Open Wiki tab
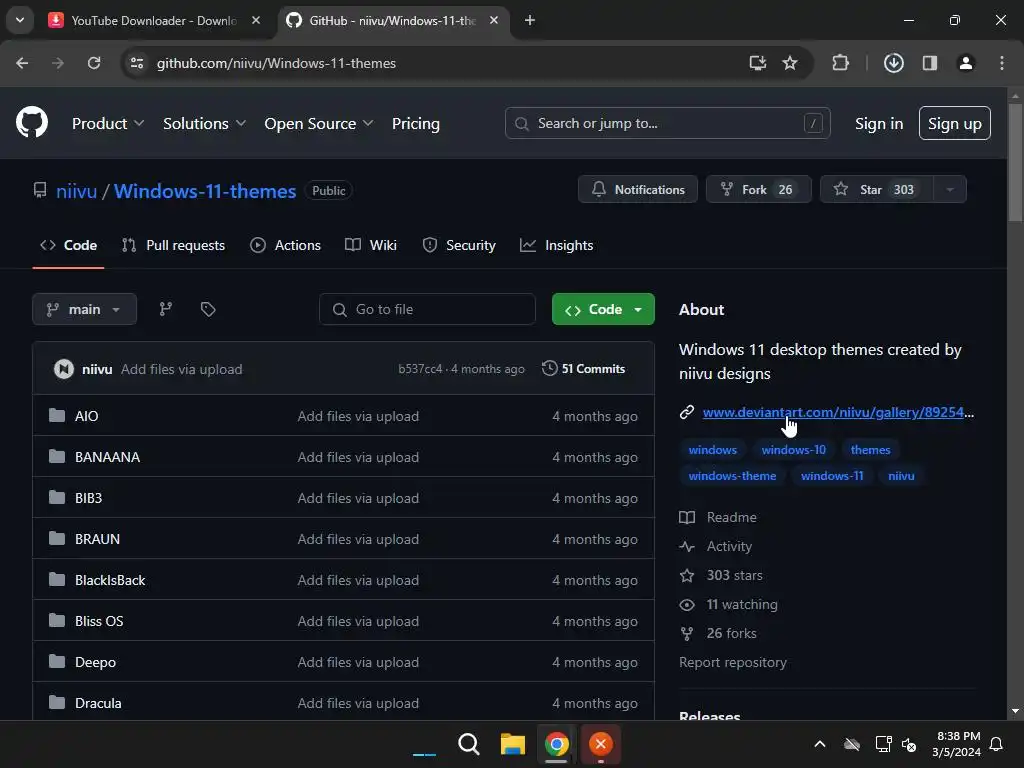Viewport: 1024px width, 768px height. coord(371,246)
